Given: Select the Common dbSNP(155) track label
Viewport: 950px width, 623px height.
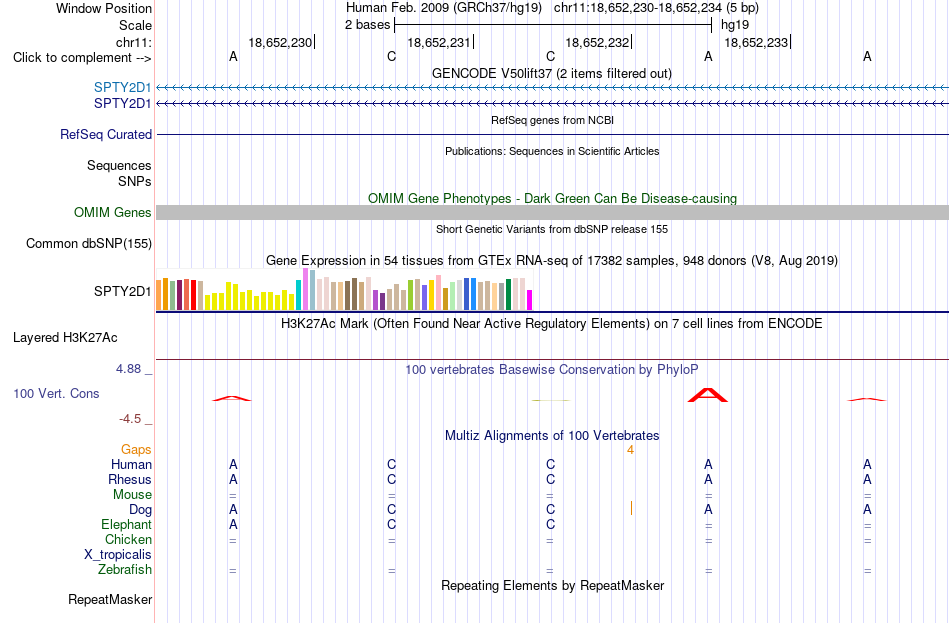Looking at the screenshot, I should [89, 244].
